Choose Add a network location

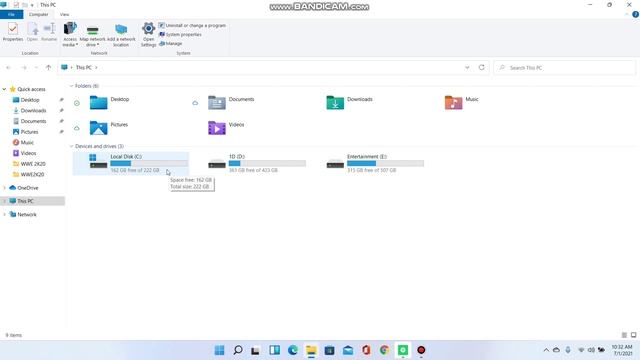click(121, 35)
